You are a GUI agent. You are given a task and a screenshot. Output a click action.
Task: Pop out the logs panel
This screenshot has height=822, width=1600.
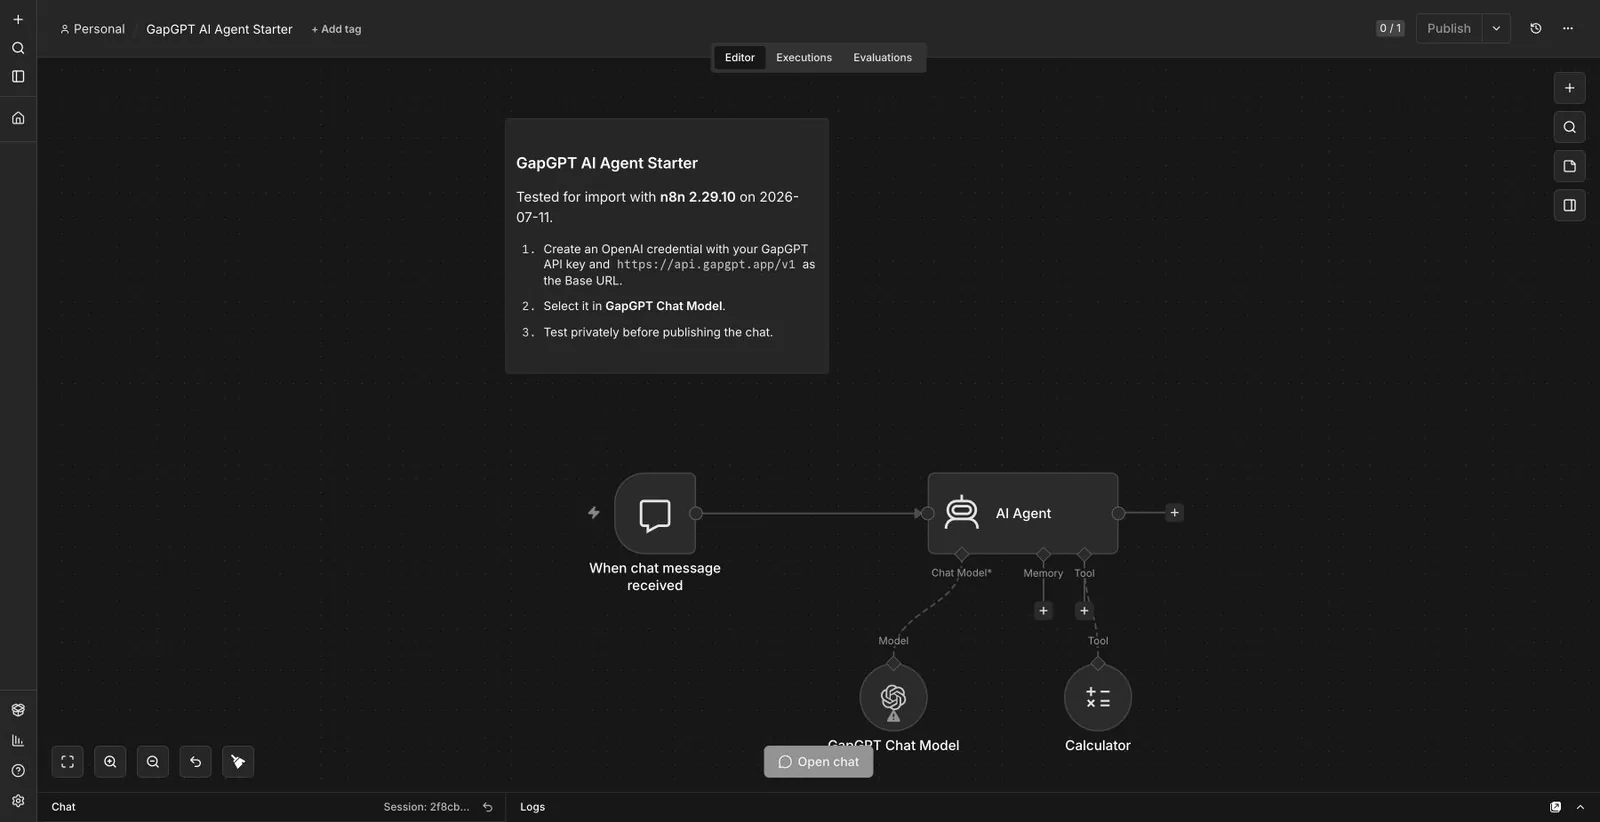1556,807
